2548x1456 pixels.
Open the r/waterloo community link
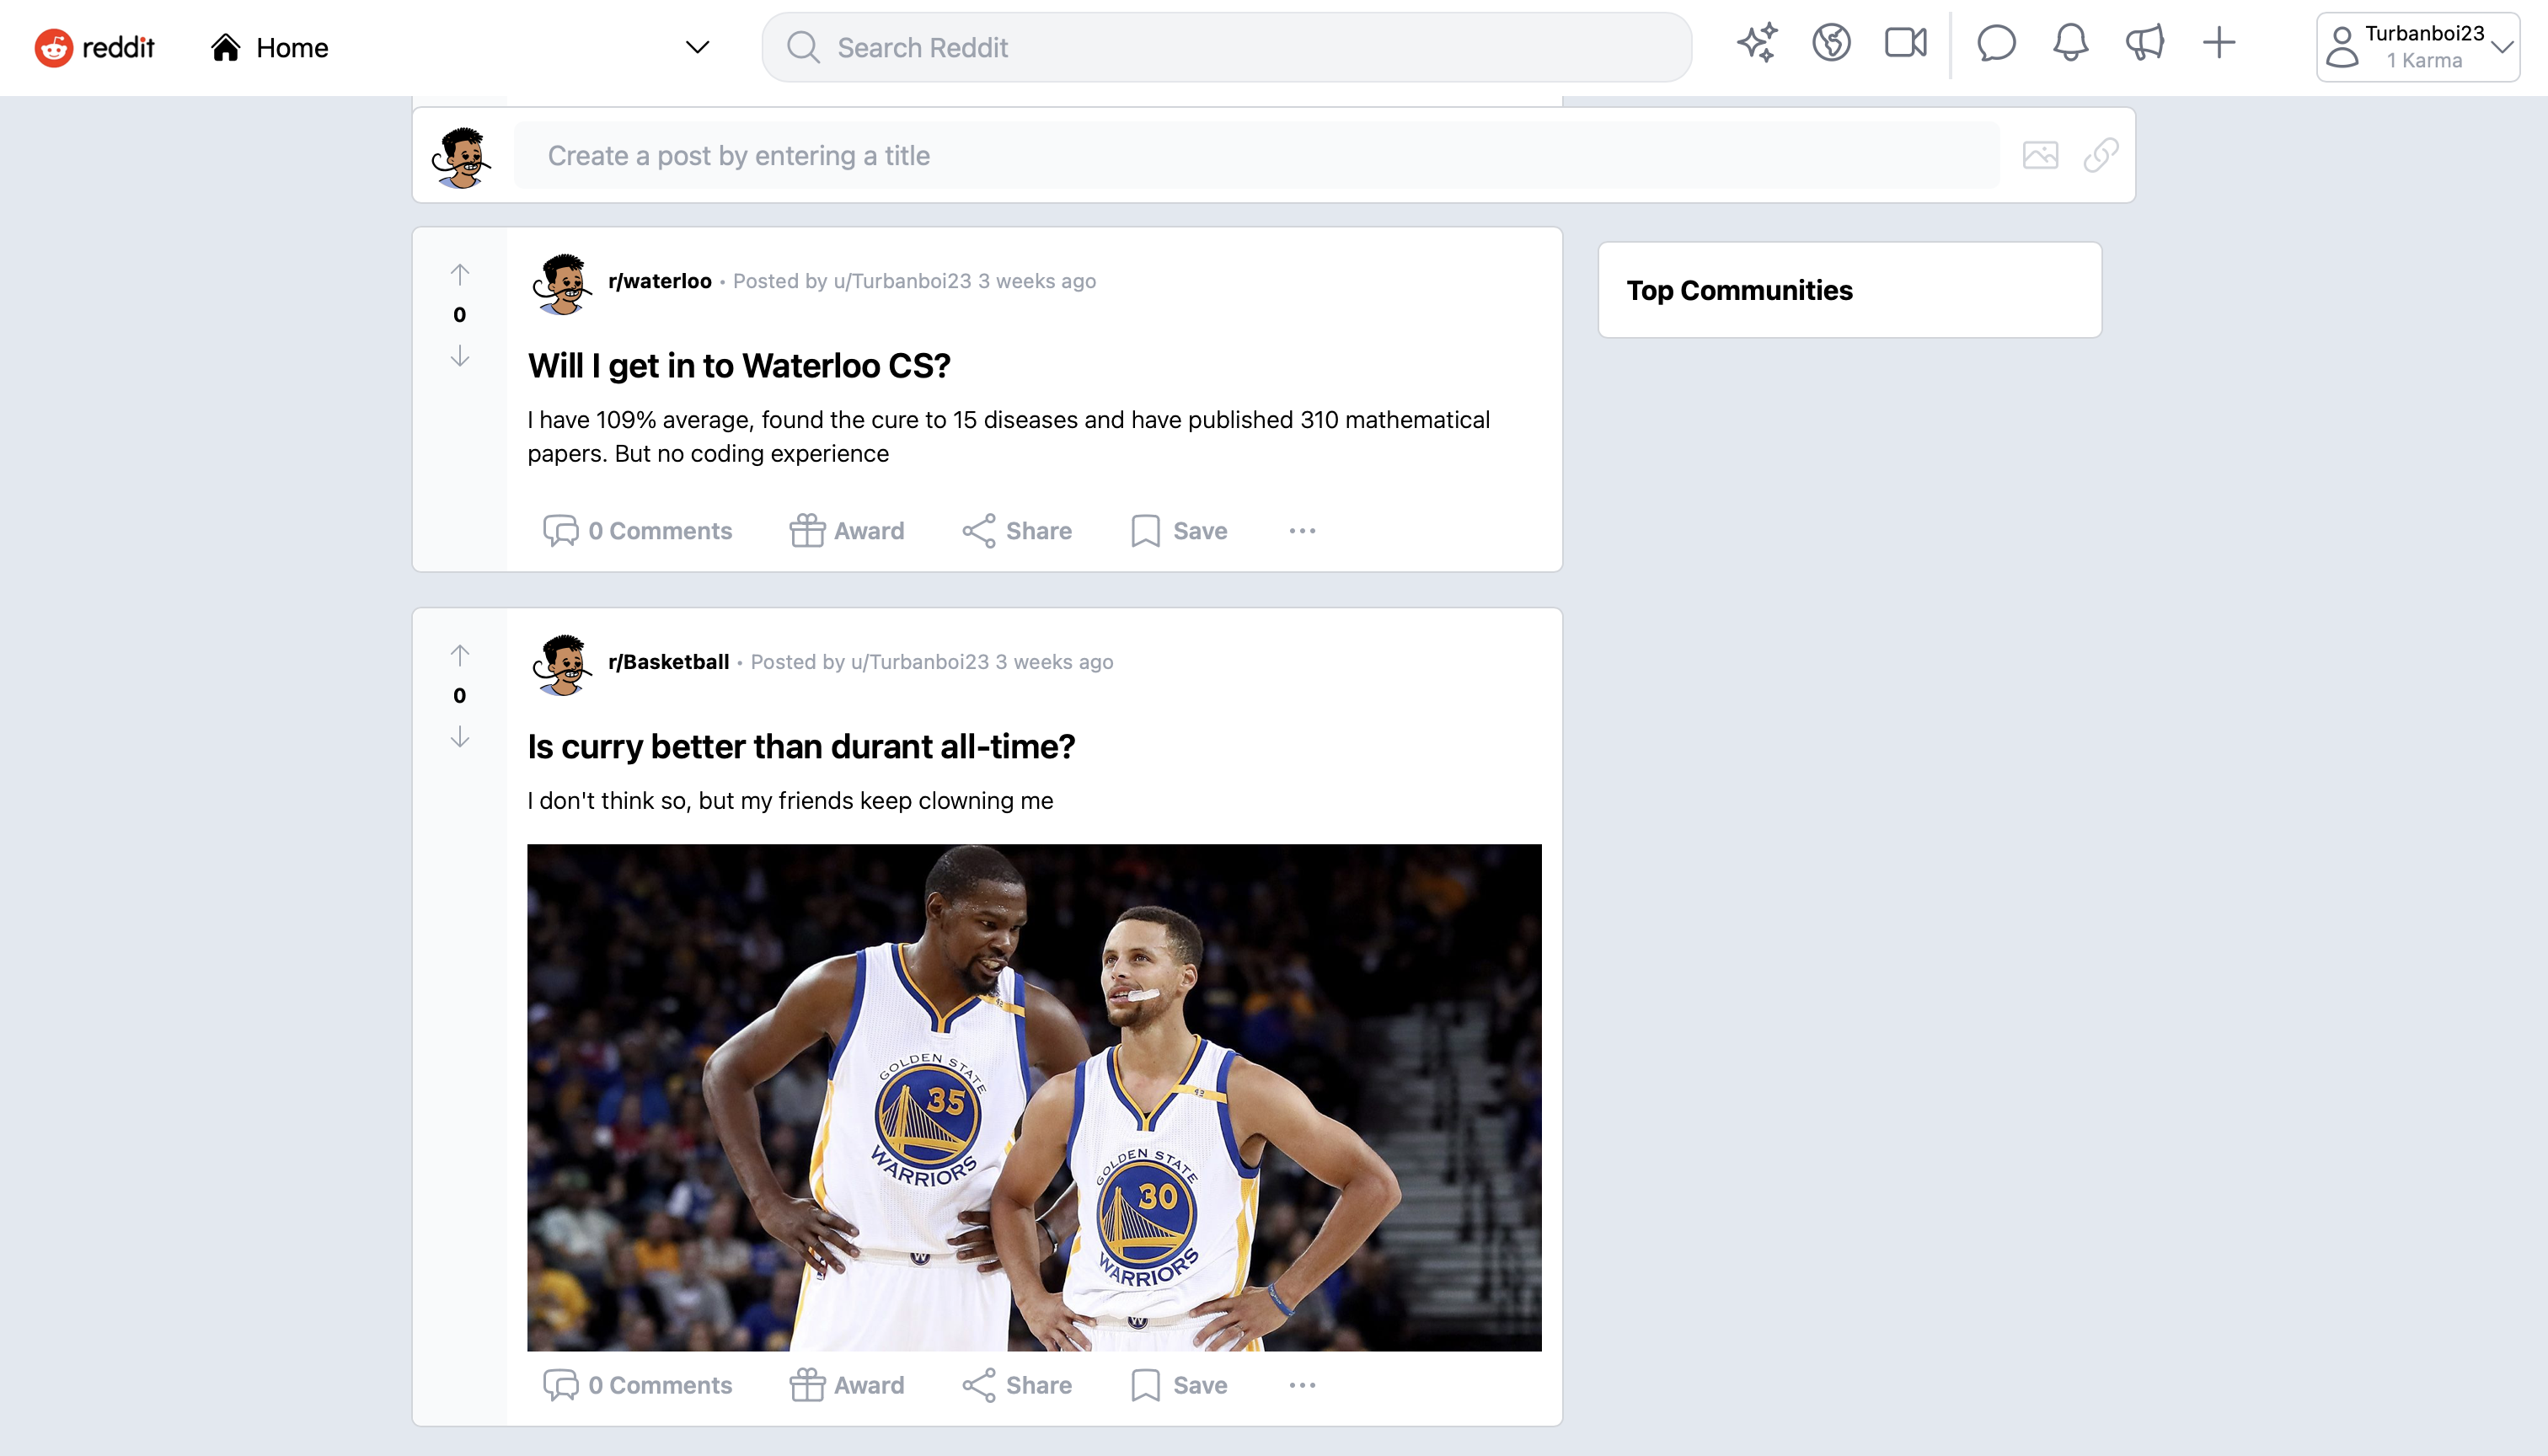click(659, 281)
